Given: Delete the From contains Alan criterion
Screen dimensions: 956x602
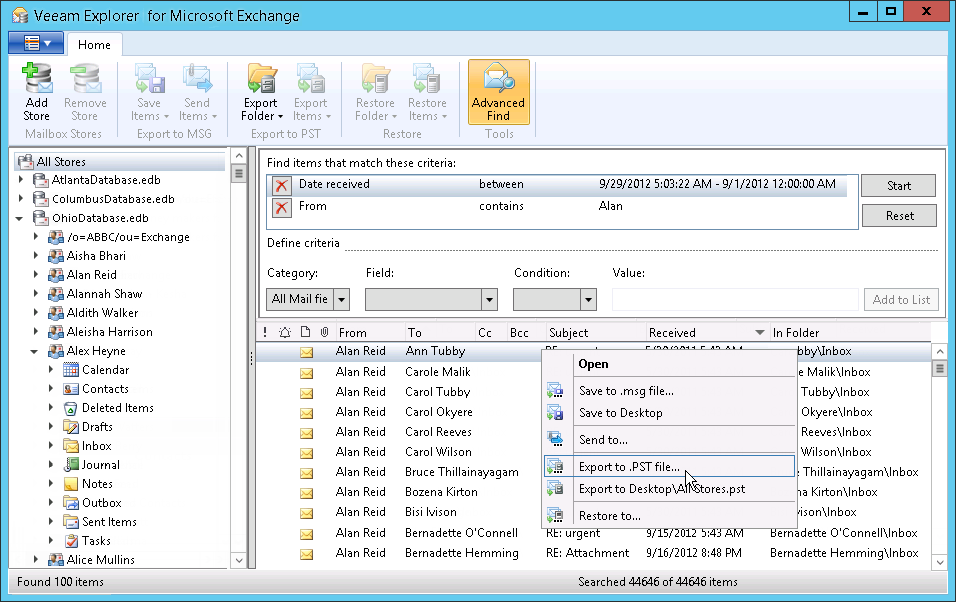Looking at the screenshot, I should [x=279, y=206].
